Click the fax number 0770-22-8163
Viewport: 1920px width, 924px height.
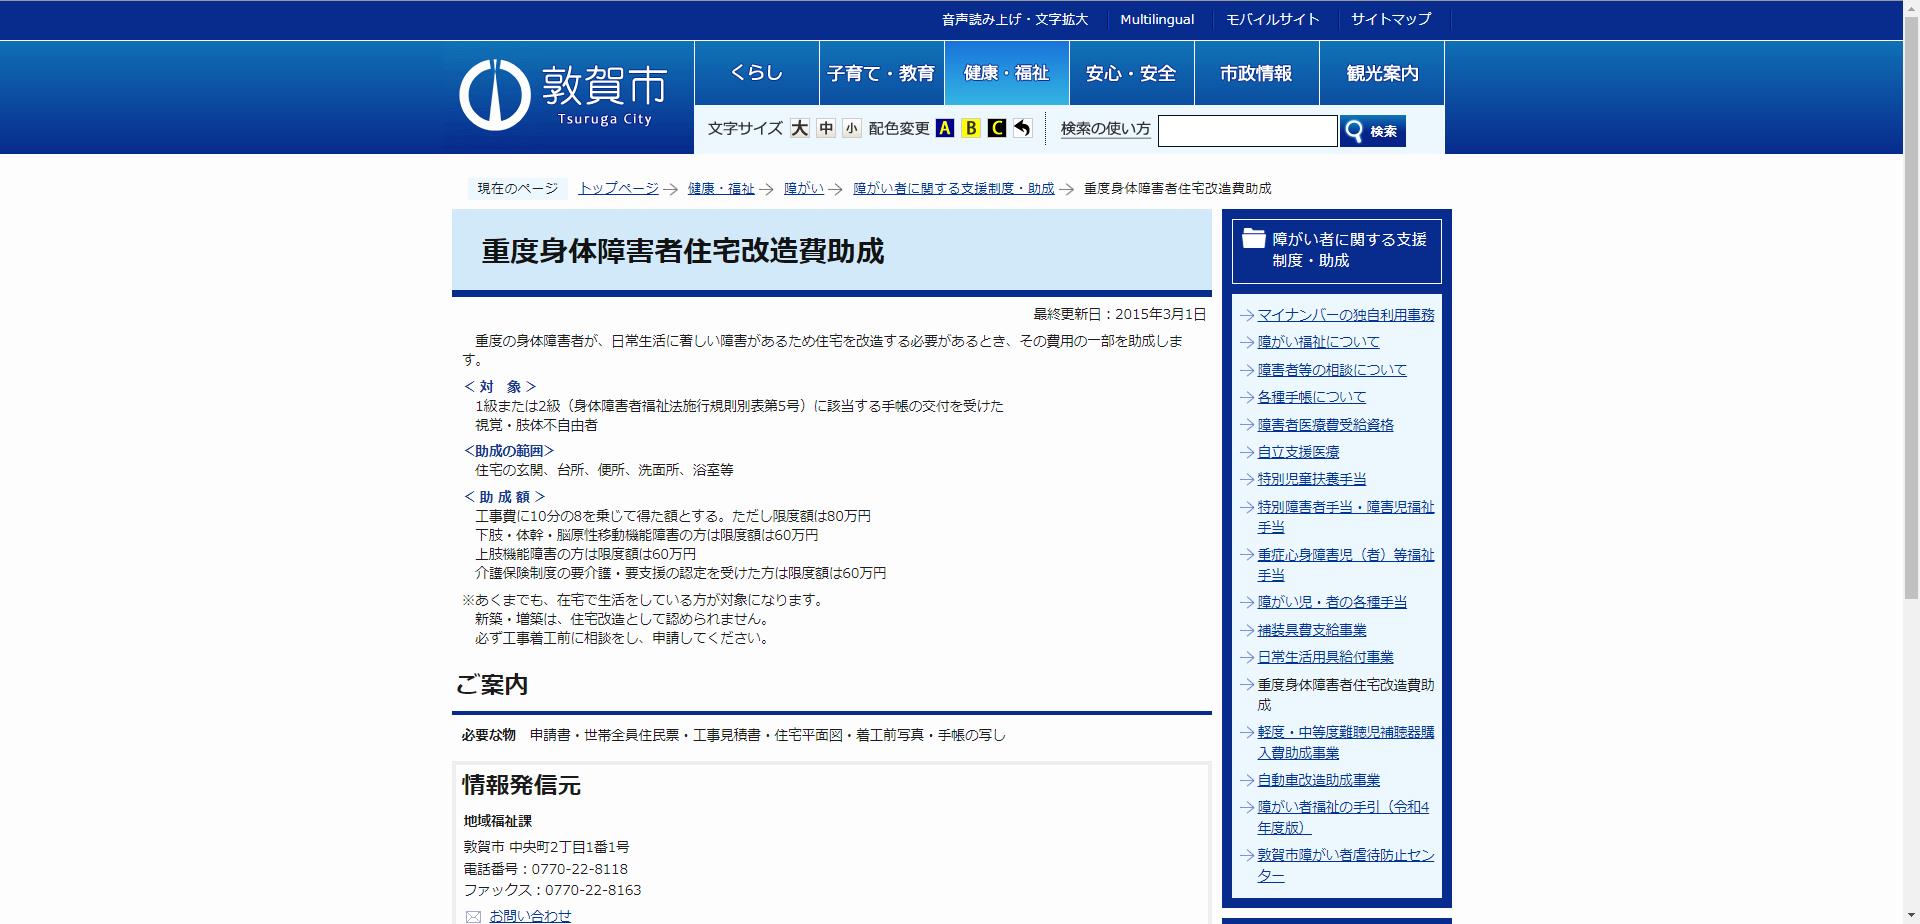tap(592, 890)
